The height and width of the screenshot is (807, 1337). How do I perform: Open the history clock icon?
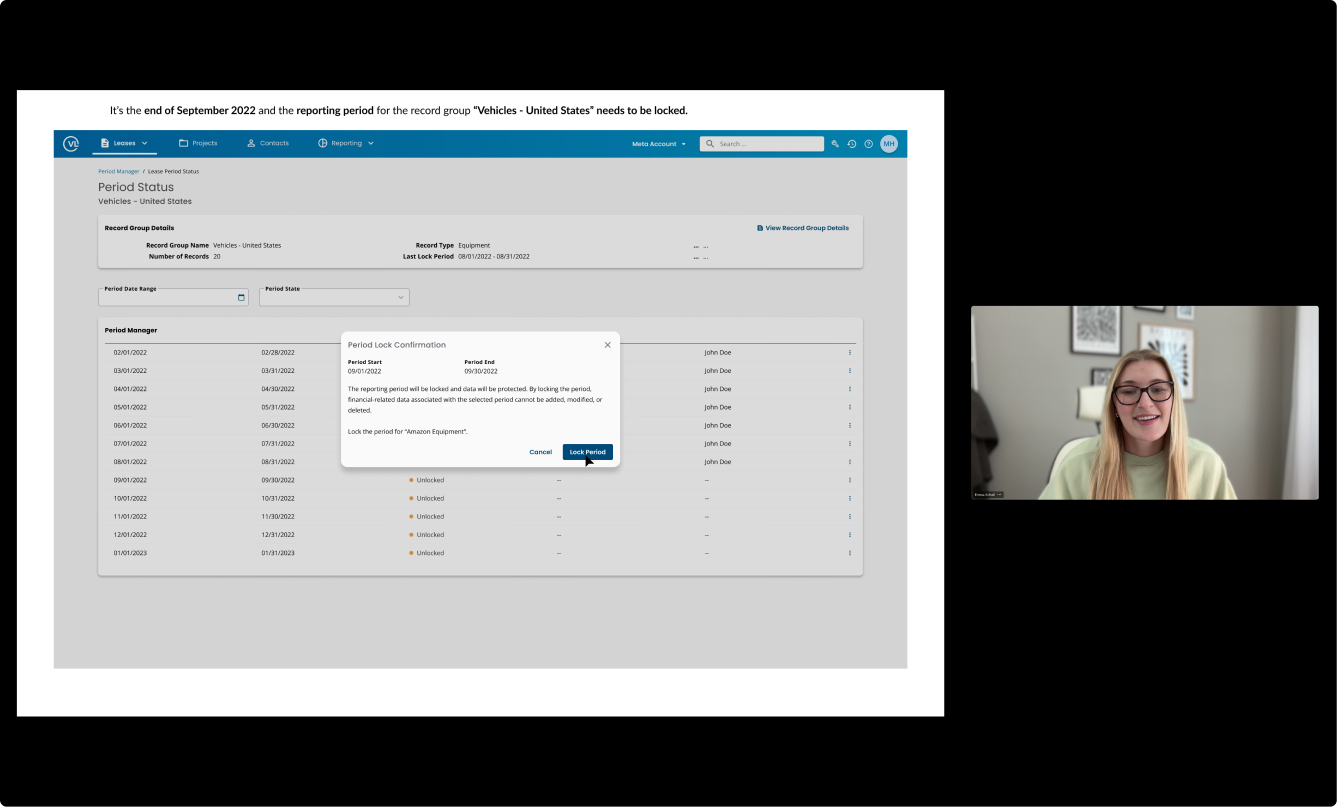(x=852, y=144)
